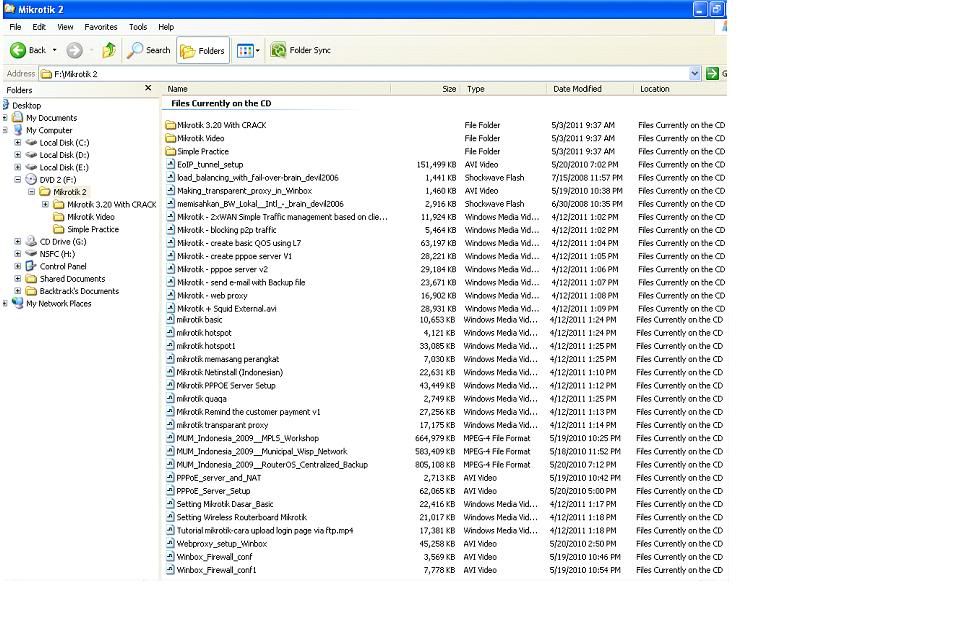
Task: Select Mikrotik Video in folder tree
Action: click(91, 217)
